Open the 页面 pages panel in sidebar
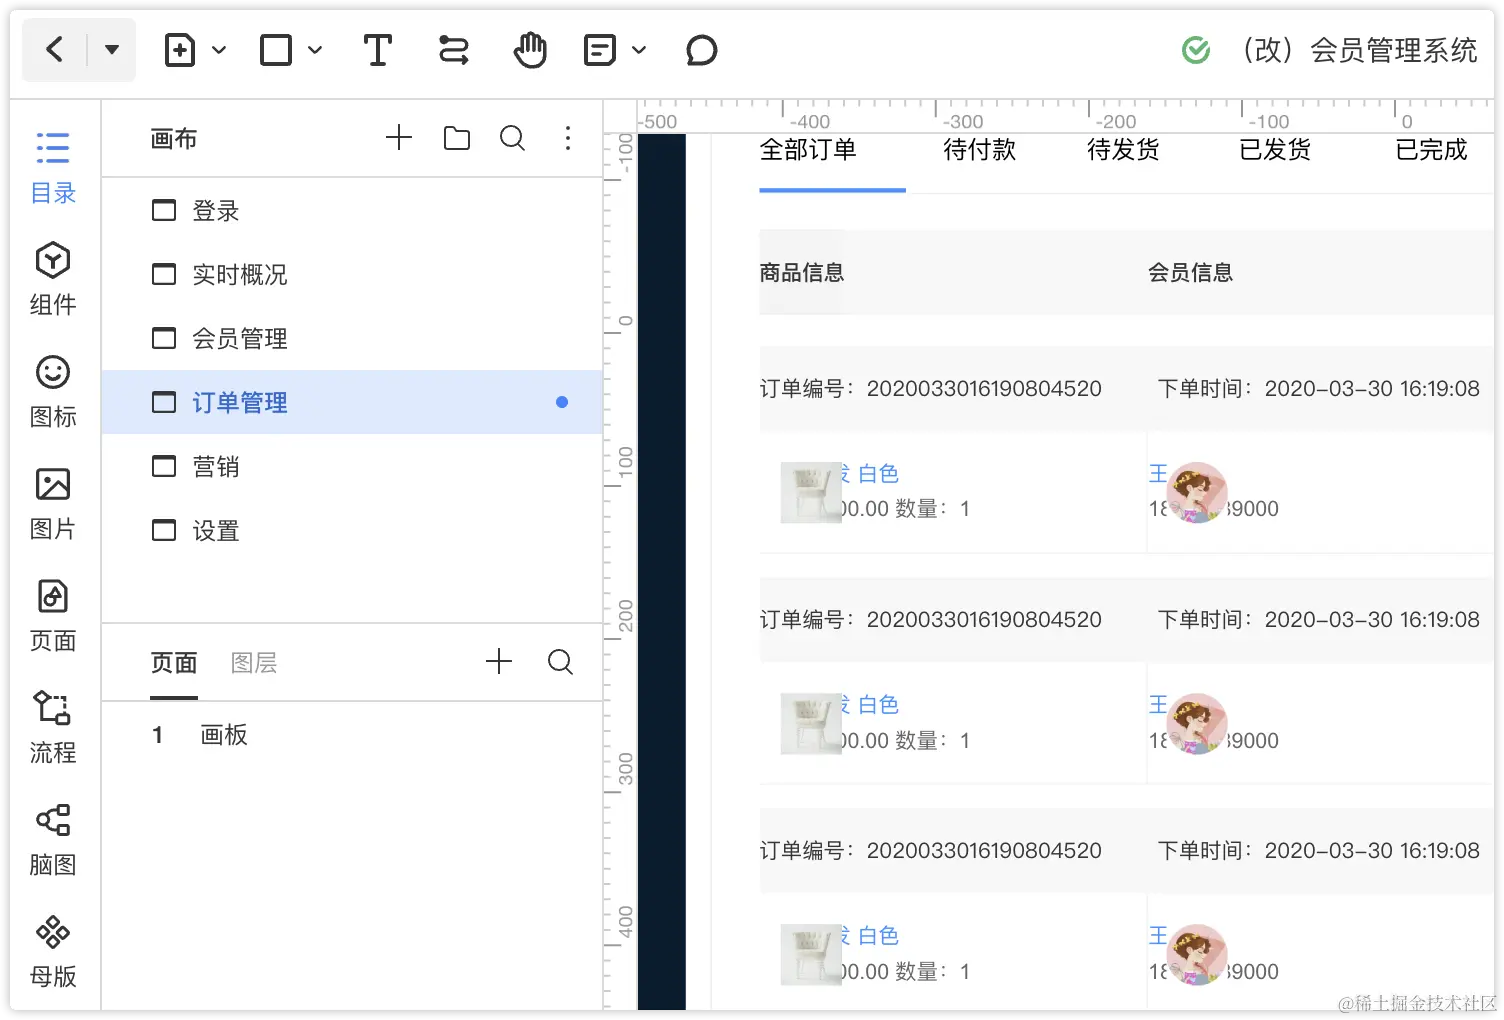 click(53, 616)
